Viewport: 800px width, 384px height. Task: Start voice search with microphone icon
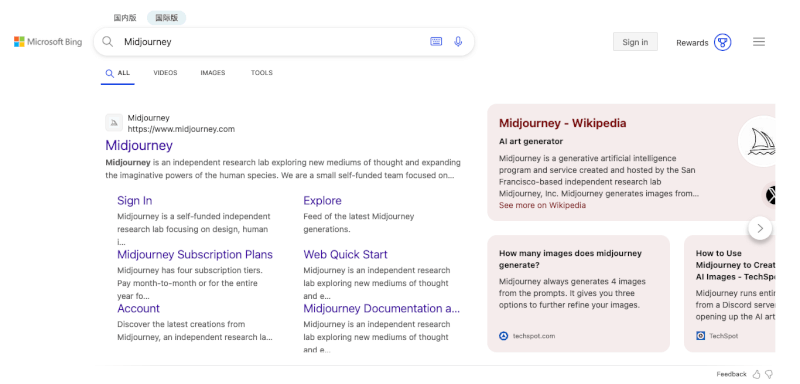458,42
